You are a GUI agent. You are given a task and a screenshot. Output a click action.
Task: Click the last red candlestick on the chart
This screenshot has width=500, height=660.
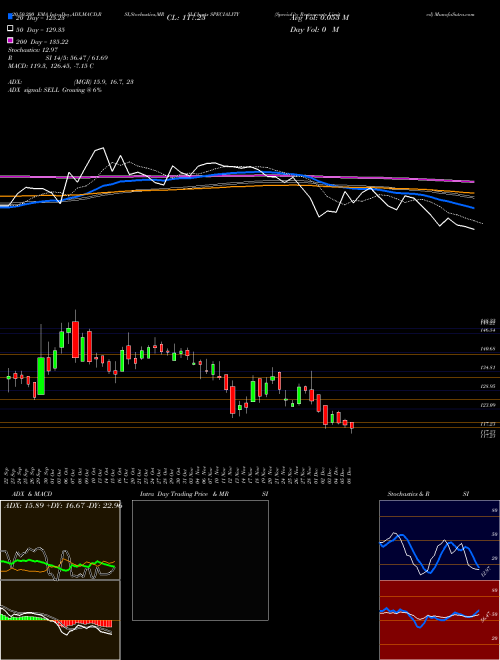point(352,426)
